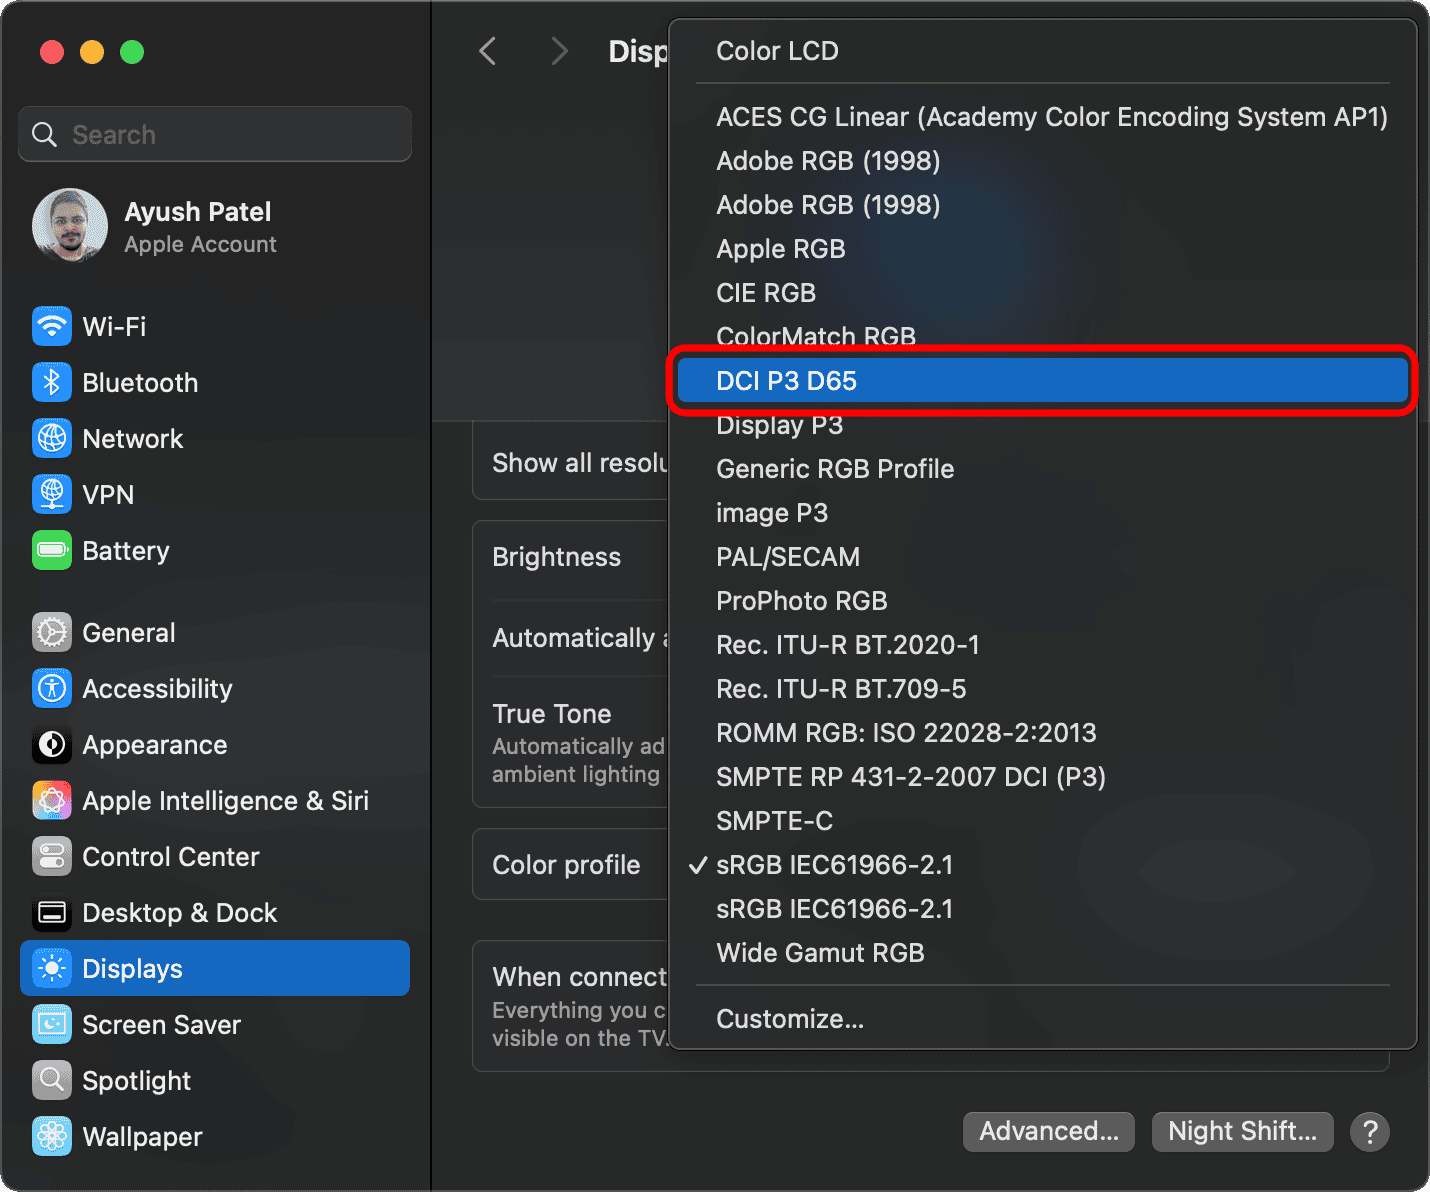The height and width of the screenshot is (1192, 1430).
Task: Go back with the left chevron
Action: tap(488, 51)
